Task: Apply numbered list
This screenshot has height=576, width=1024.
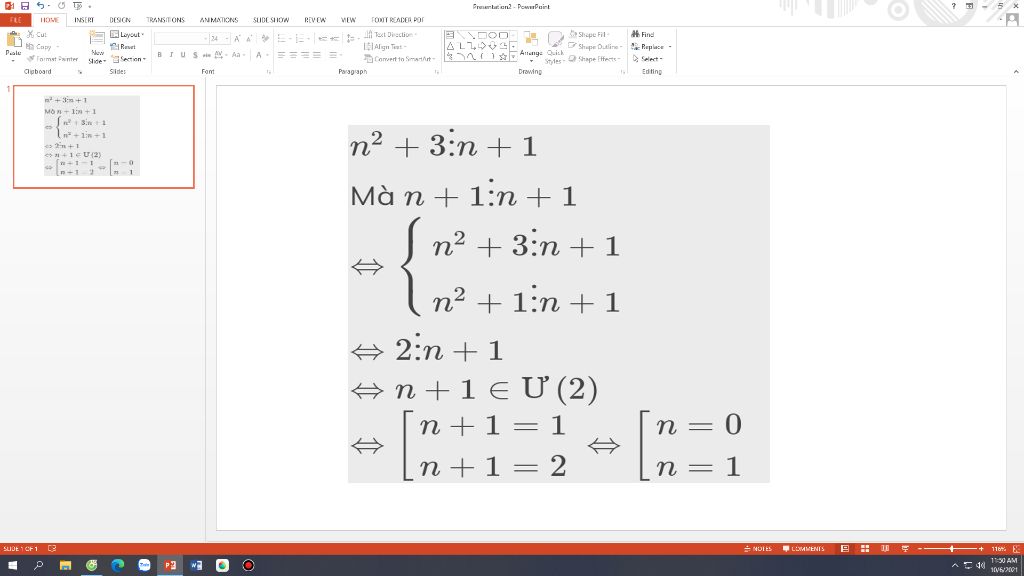Action: (x=301, y=39)
